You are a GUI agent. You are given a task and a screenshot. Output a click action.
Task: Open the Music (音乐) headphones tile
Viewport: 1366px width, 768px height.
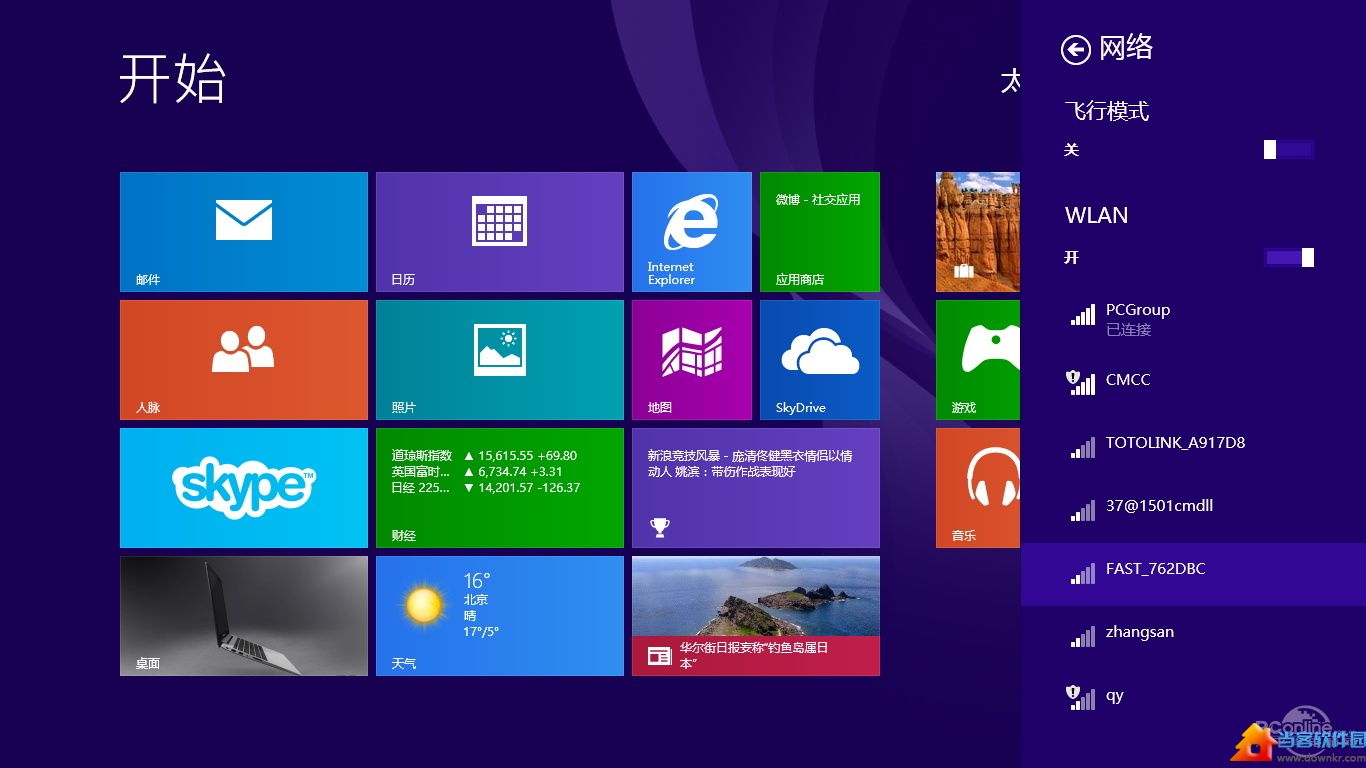pyautogui.click(x=978, y=488)
